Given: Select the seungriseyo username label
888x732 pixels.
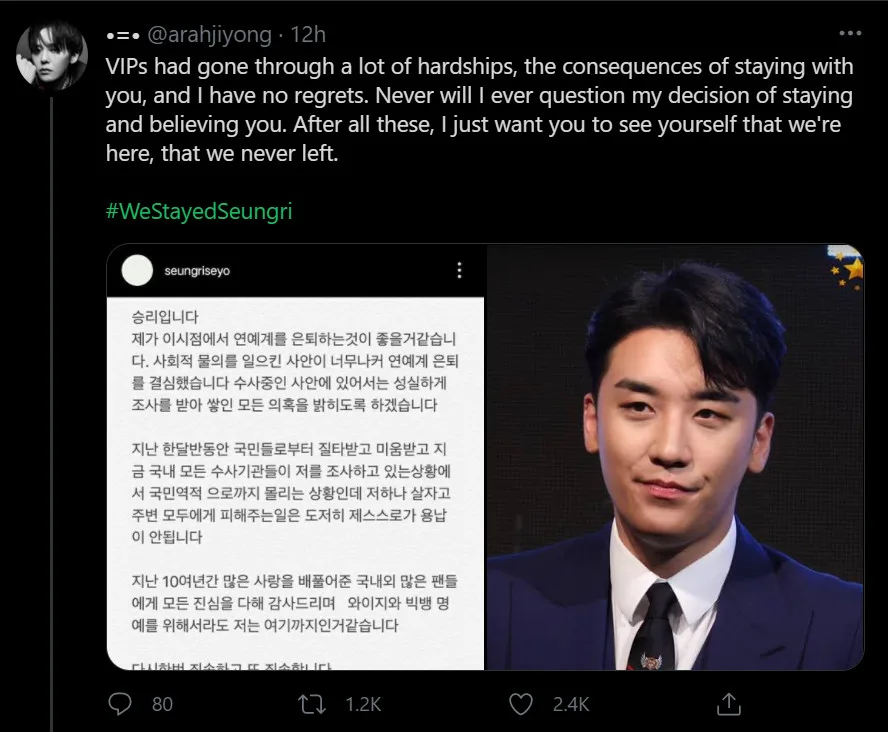Looking at the screenshot, I should tap(197, 271).
